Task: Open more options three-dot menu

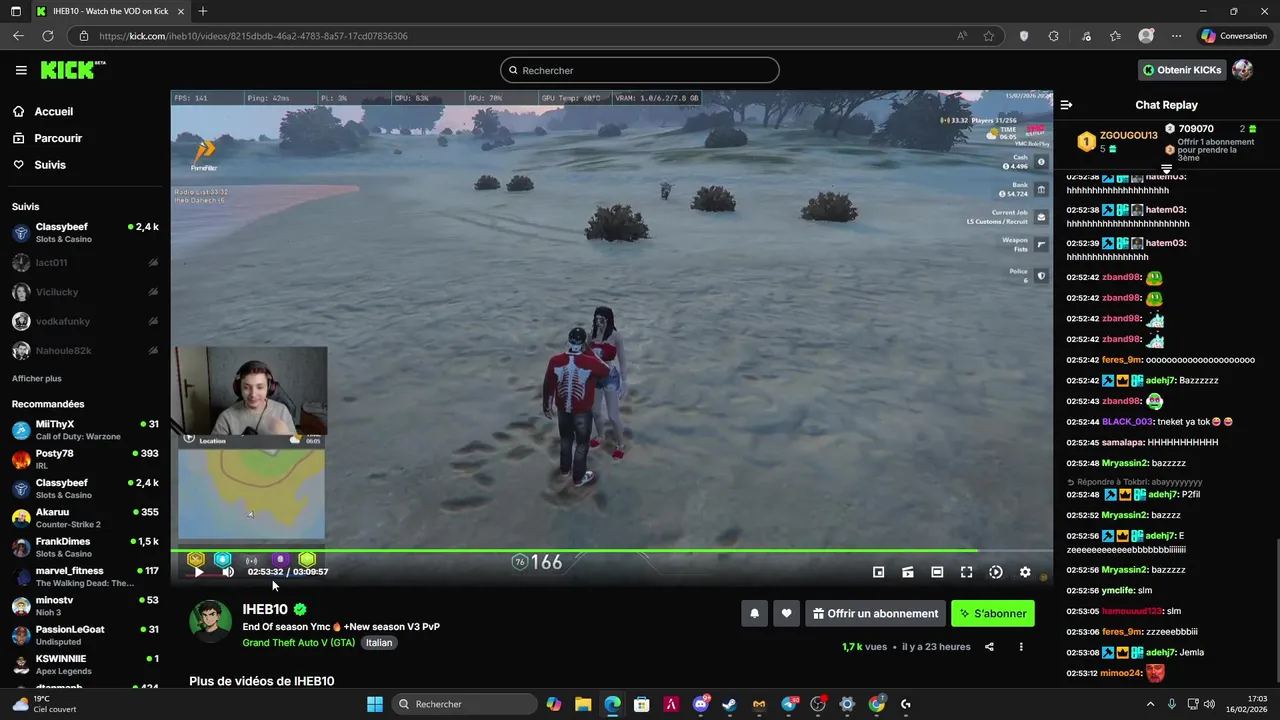Action: [1021, 647]
